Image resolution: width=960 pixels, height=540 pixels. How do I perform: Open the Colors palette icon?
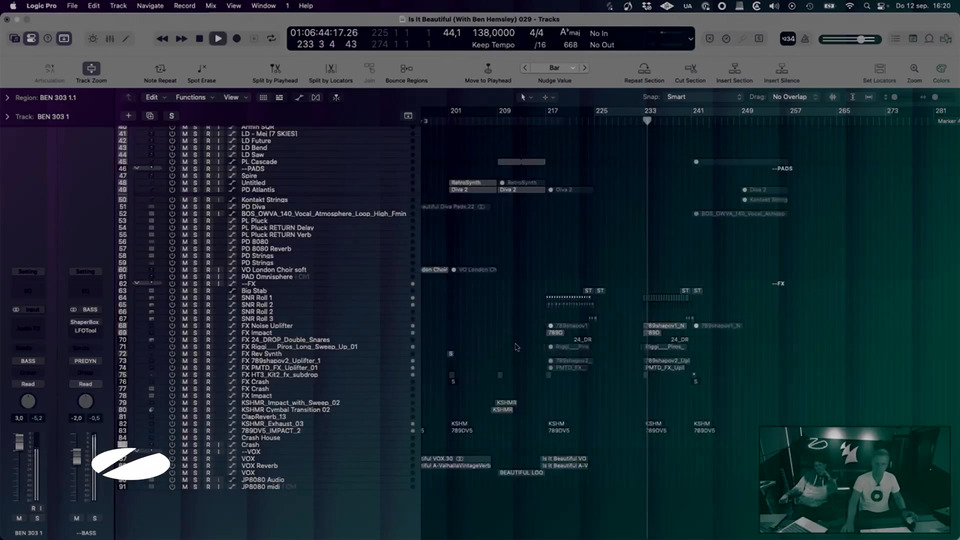(x=941, y=68)
